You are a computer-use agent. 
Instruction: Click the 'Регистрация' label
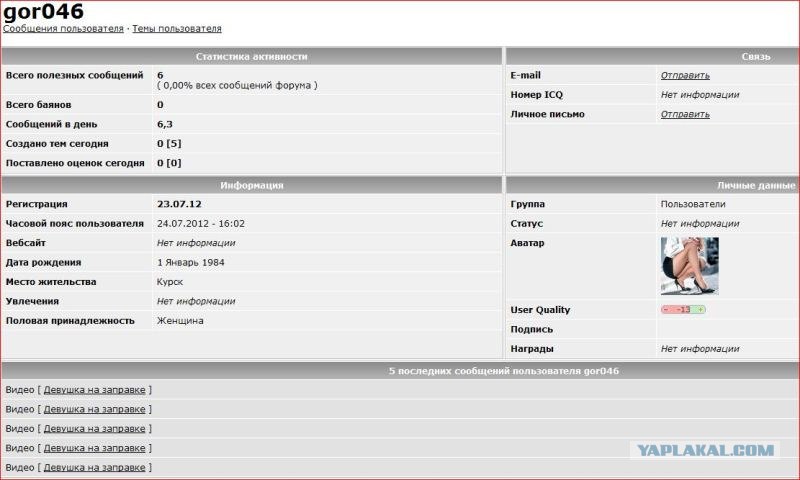tap(37, 204)
